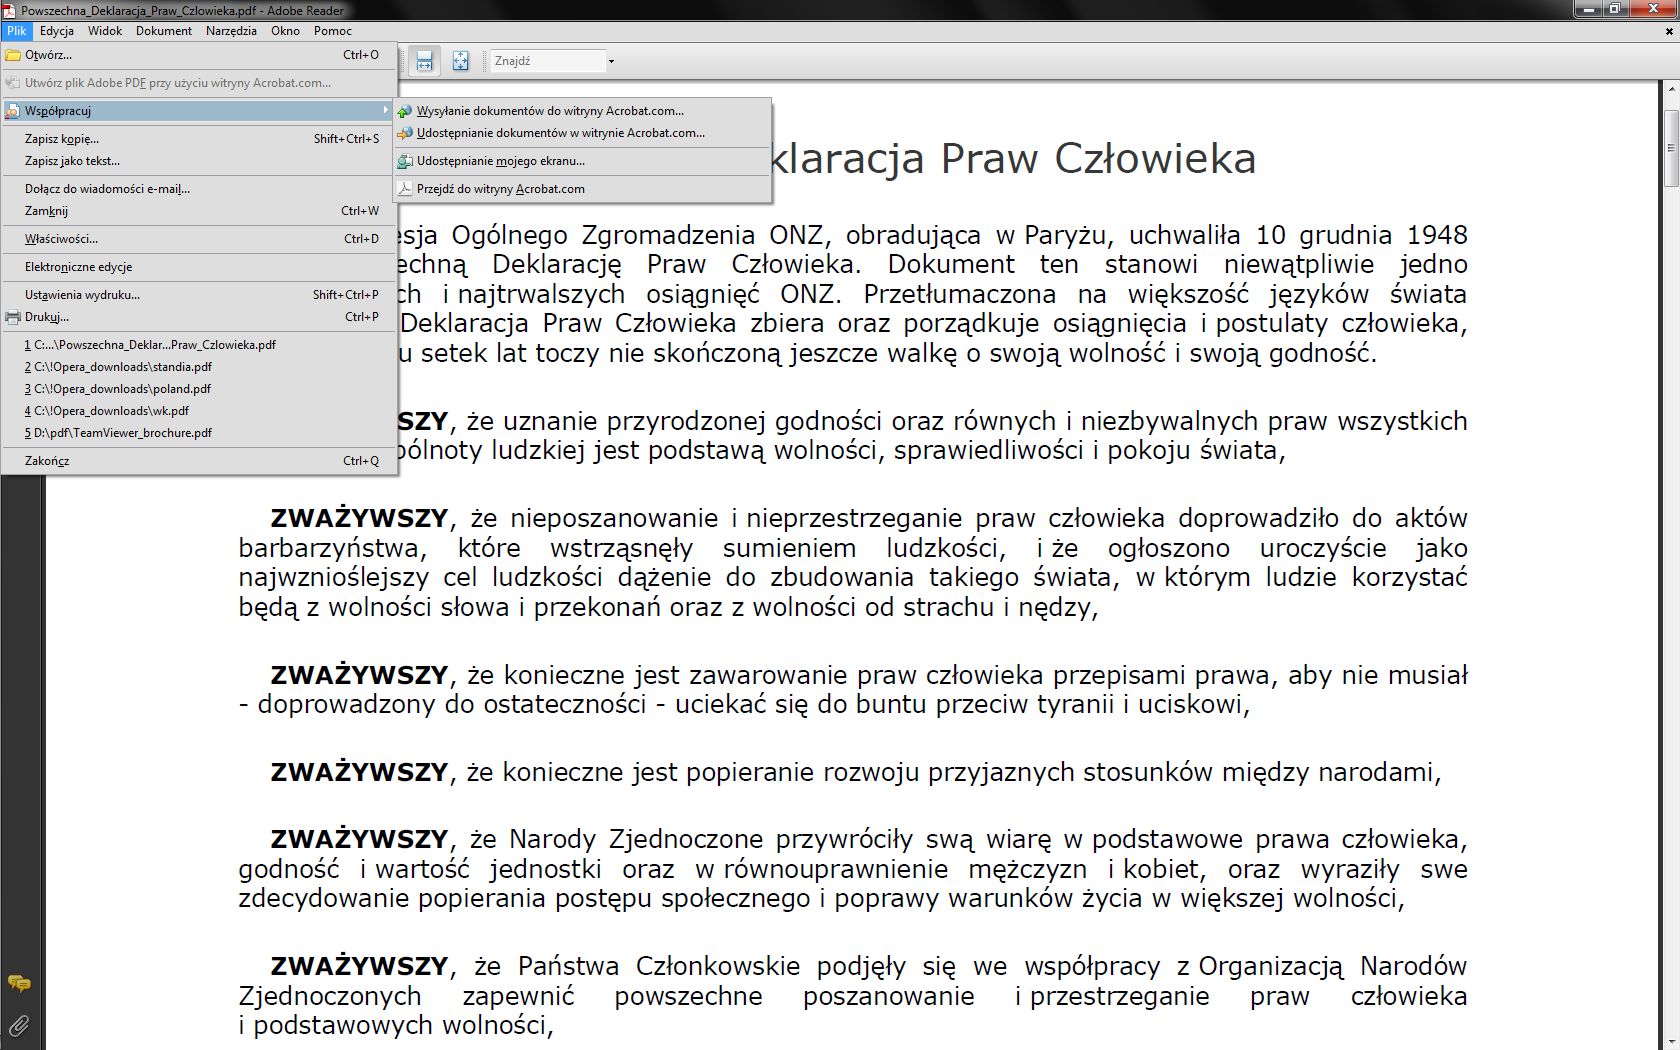Viewport: 1680px width, 1050px height.
Task: Choose Otwórz... from the Plik menu
Action: (x=199, y=55)
